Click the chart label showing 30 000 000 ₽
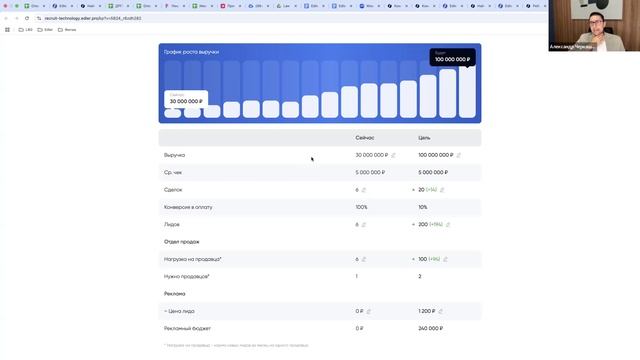This screenshot has width=640, height=360. click(x=186, y=99)
